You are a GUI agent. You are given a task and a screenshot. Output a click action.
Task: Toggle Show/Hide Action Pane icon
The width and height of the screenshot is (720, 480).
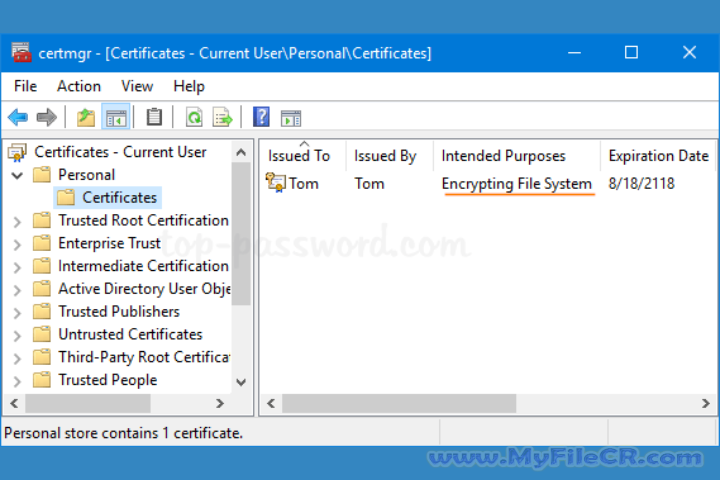coord(291,118)
